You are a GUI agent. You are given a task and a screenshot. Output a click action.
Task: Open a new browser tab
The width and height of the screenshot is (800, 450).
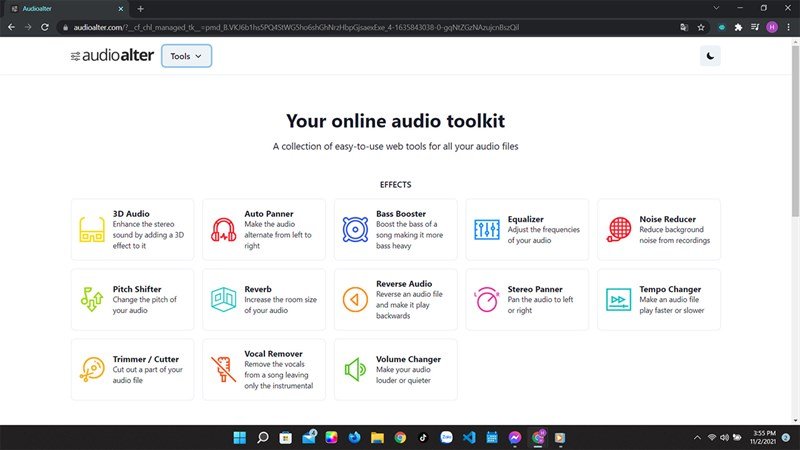(140, 8)
